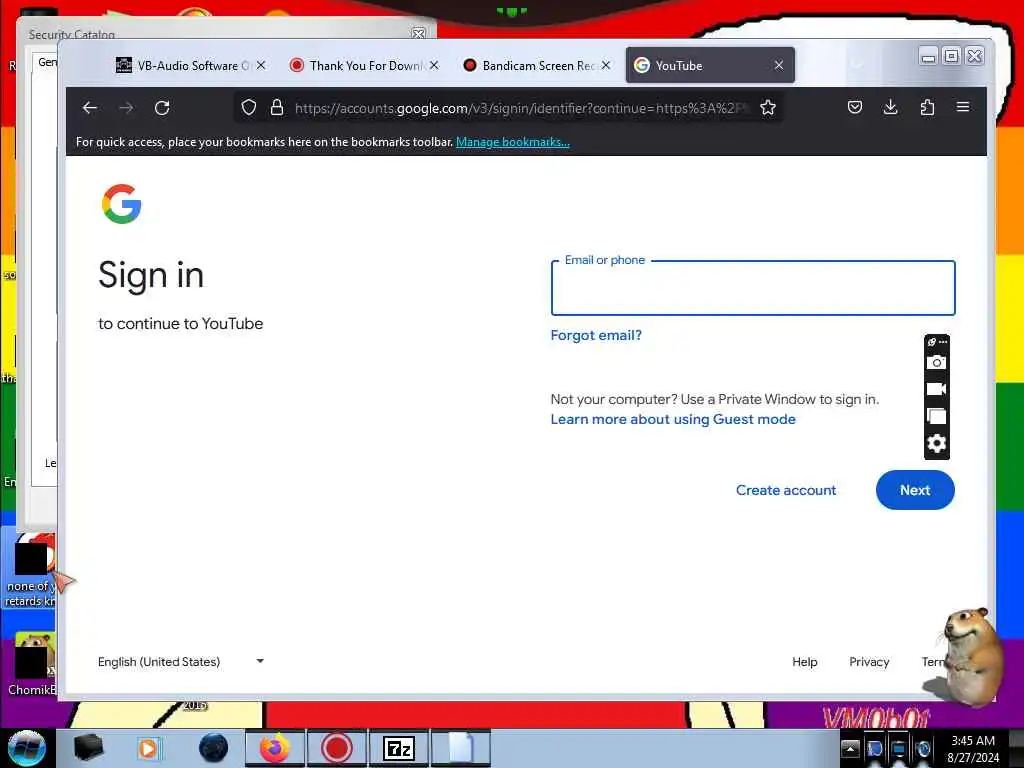Open the media player taskbar icon

[x=148, y=748]
